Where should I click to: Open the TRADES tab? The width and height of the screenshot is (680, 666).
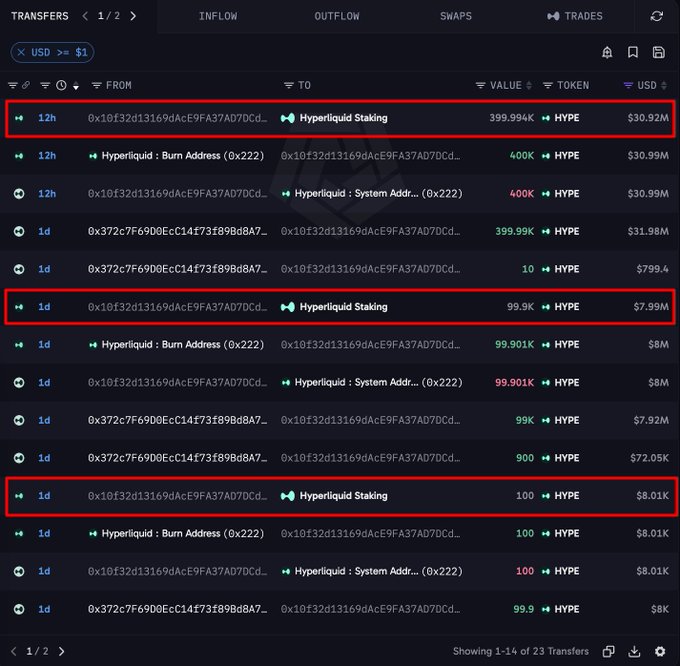575,16
